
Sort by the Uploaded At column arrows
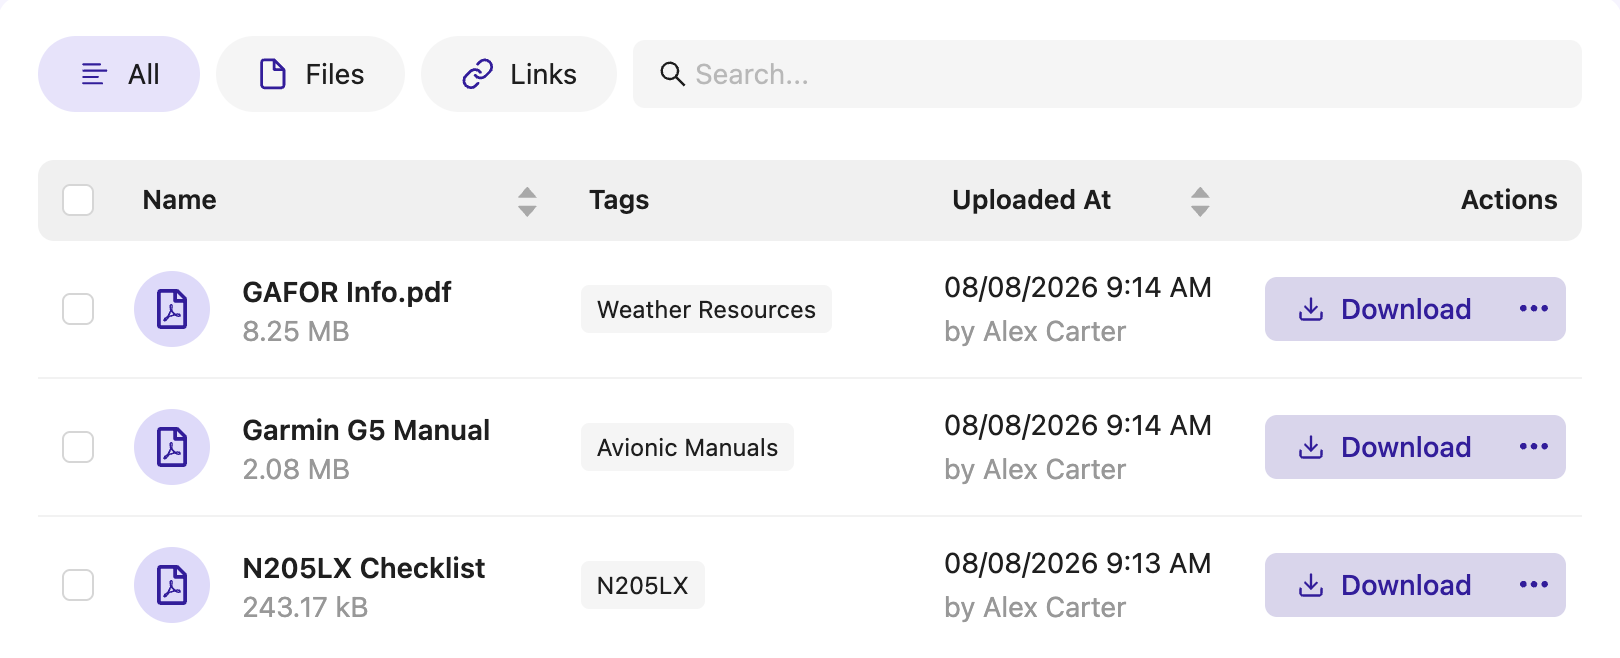1200,201
